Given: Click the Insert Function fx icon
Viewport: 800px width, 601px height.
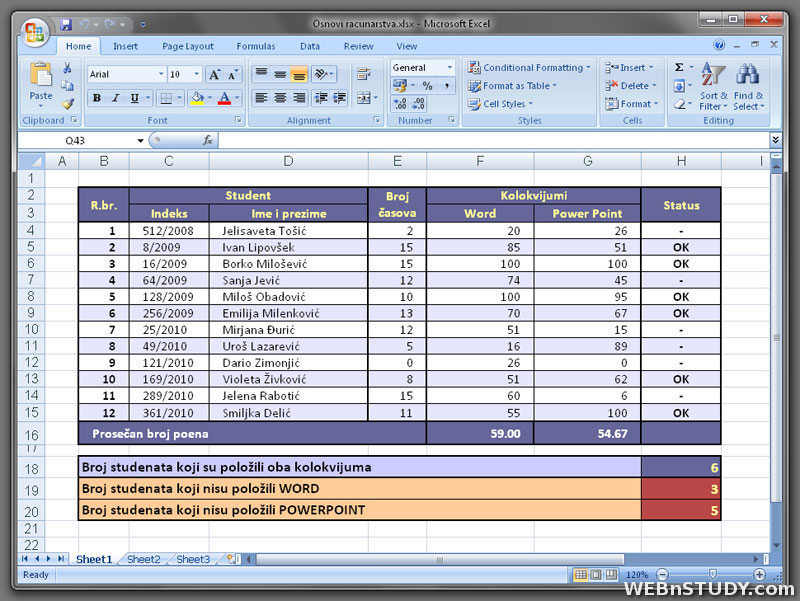Looking at the screenshot, I should tap(208, 140).
